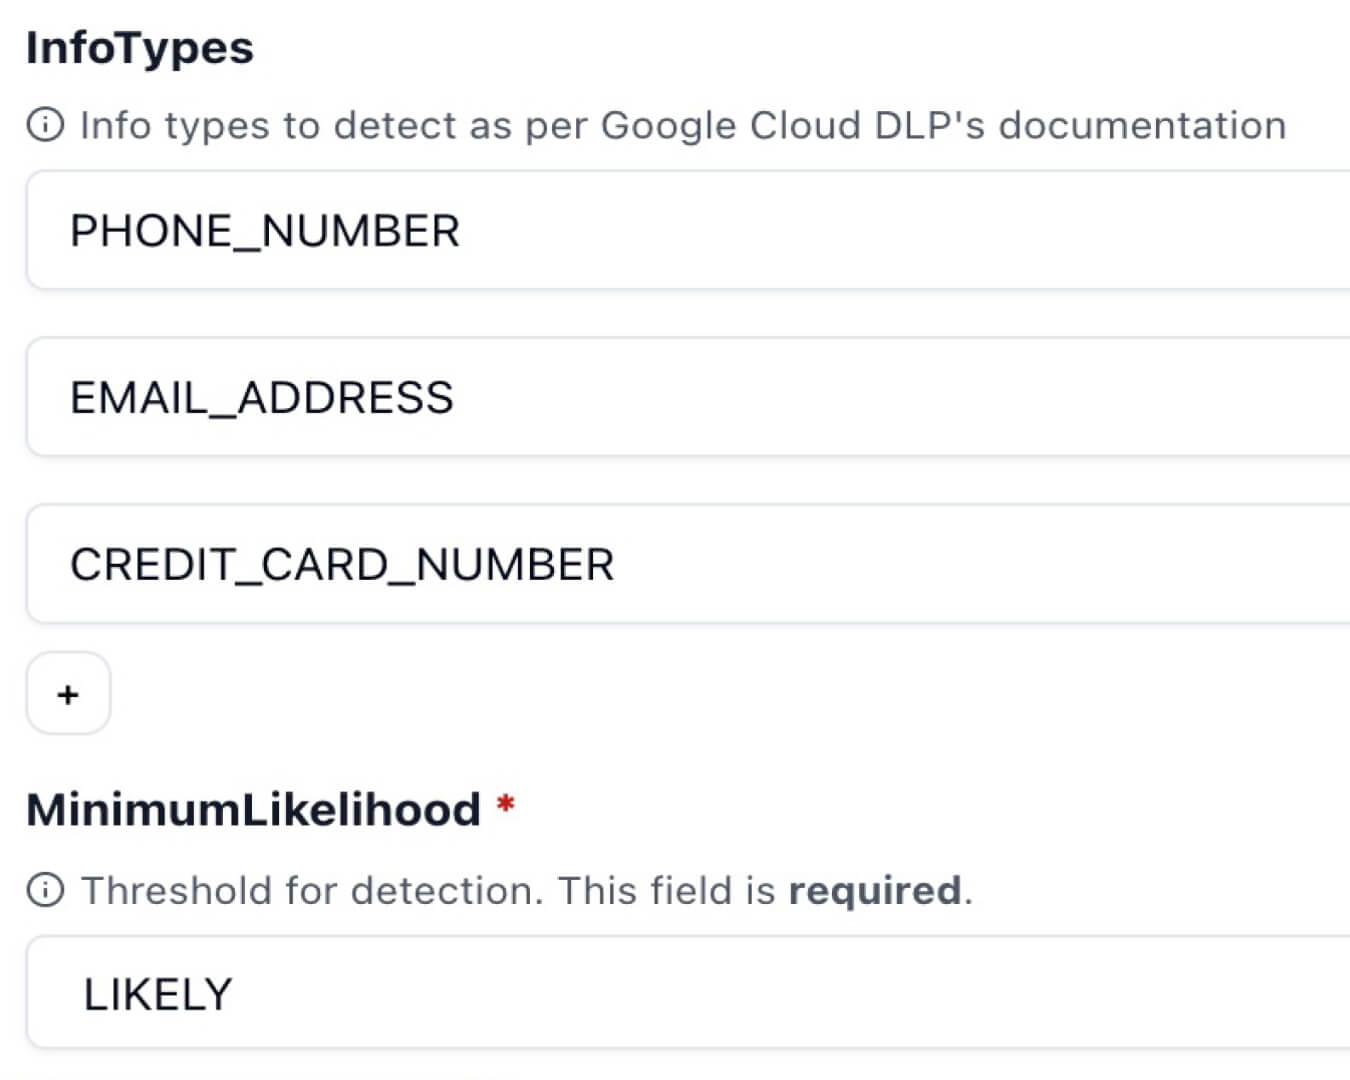1350x1080 pixels.
Task: Click the word CARD in third InfoType
Action: pyautogui.click(x=324, y=565)
